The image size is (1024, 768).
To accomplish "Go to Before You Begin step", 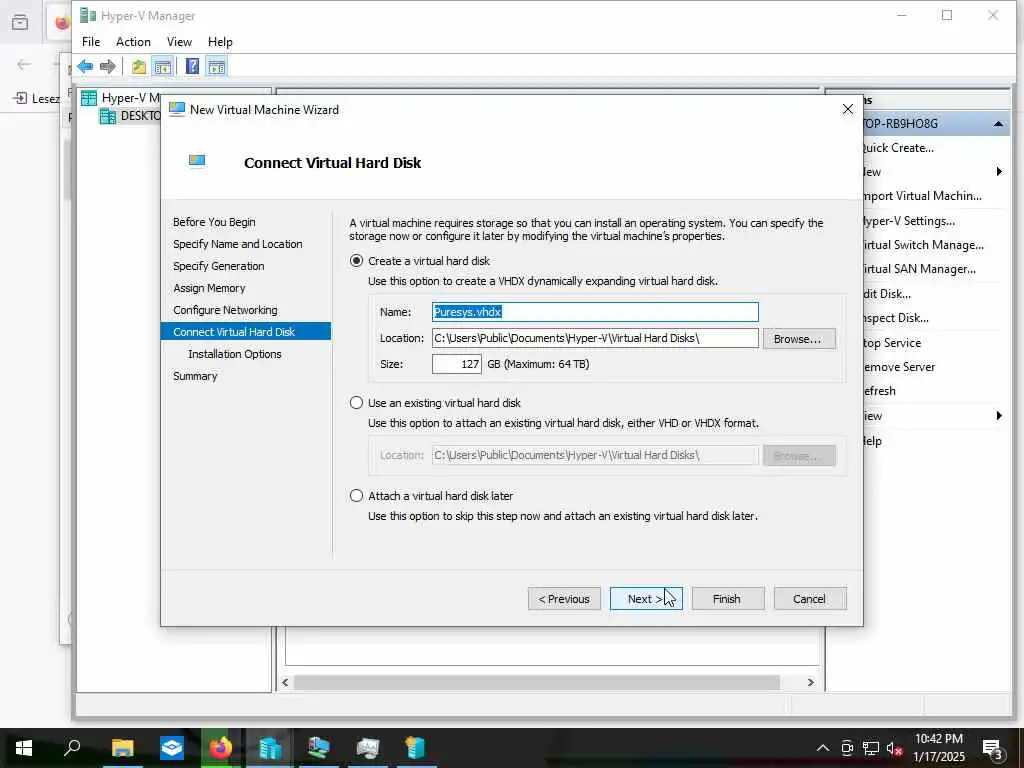I will (214, 222).
